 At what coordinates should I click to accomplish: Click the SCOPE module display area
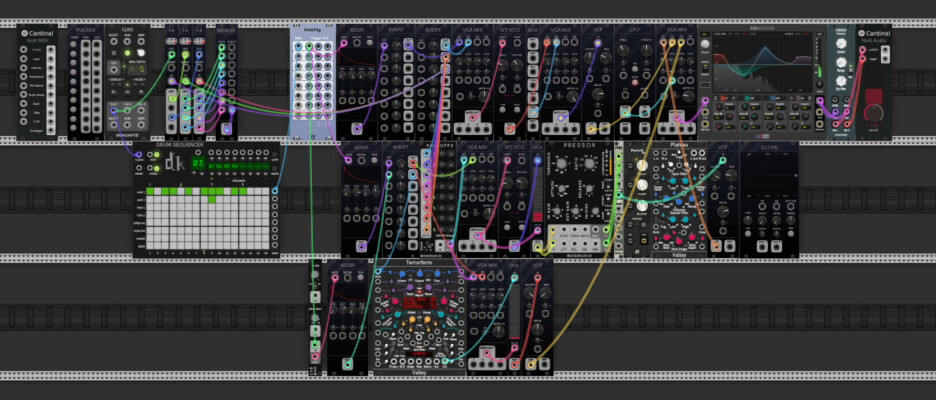(x=768, y=175)
